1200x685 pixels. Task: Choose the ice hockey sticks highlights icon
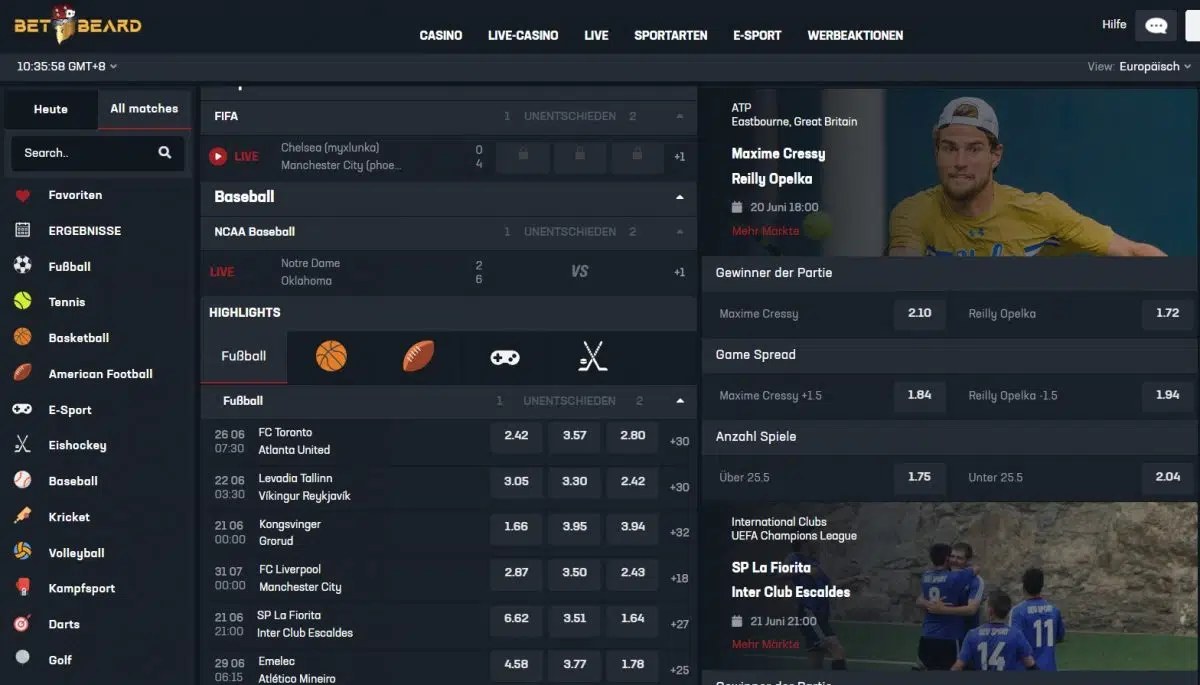[593, 356]
